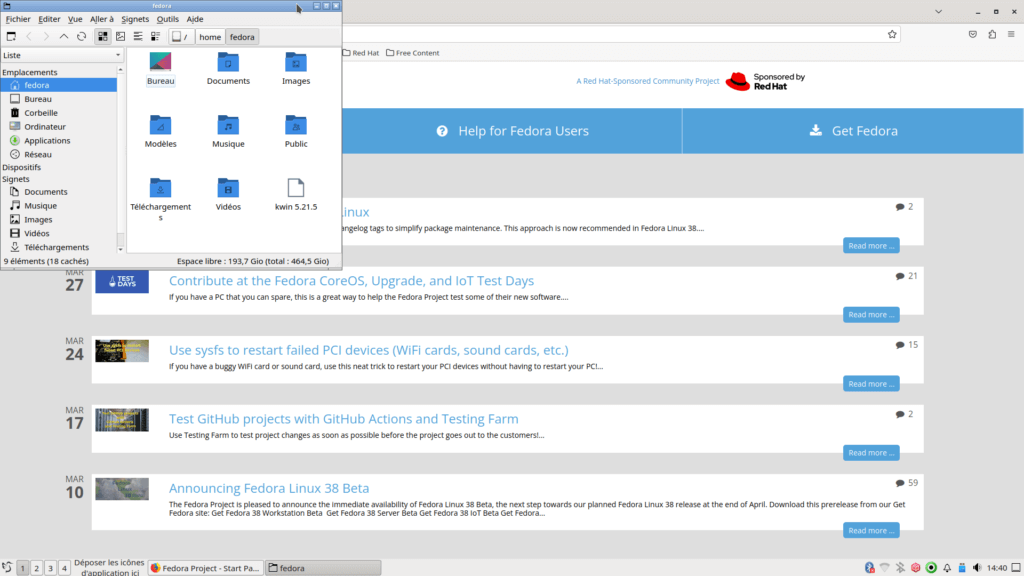Click the Test Days article thumbnail
The width and height of the screenshot is (1024, 576).
tap(122, 281)
